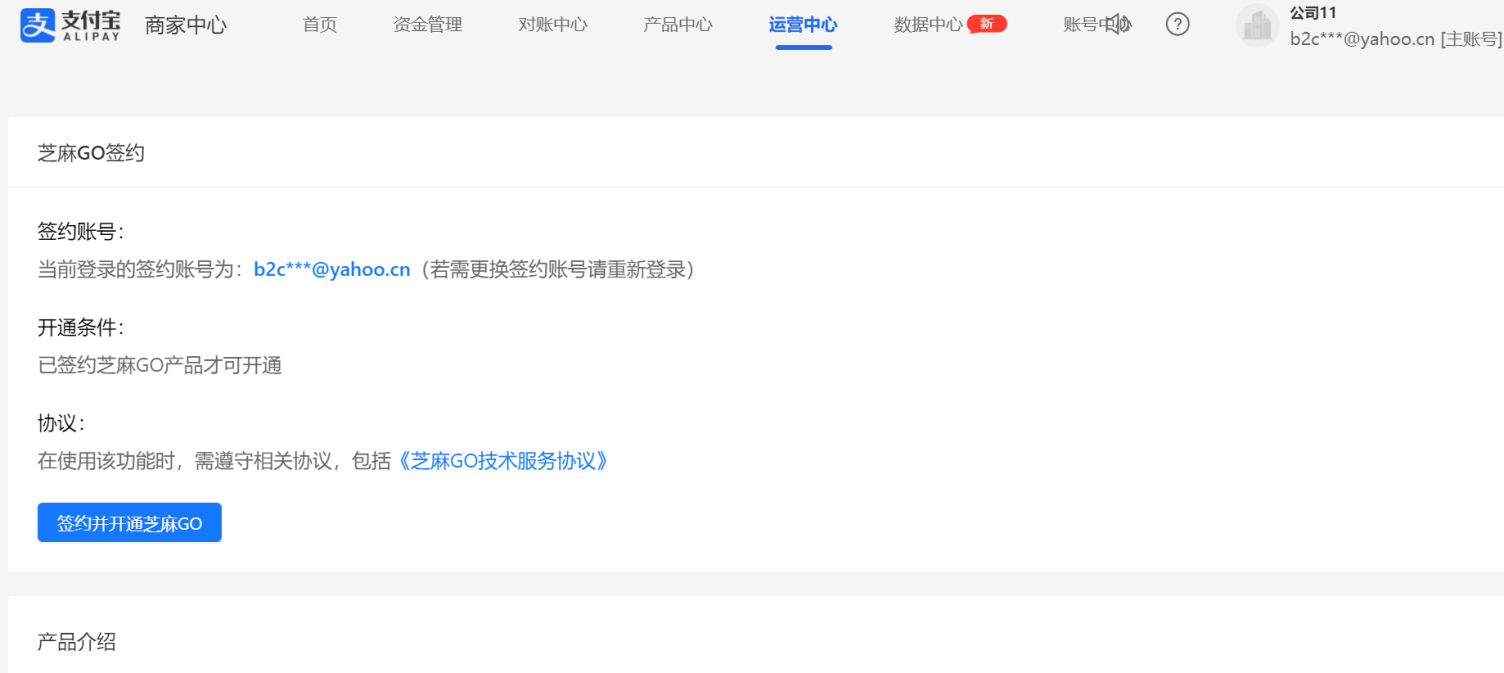Viewport: 1504px width, 673px height.
Task: Click the 芝麻GO签约 section heading
Action: (x=90, y=152)
